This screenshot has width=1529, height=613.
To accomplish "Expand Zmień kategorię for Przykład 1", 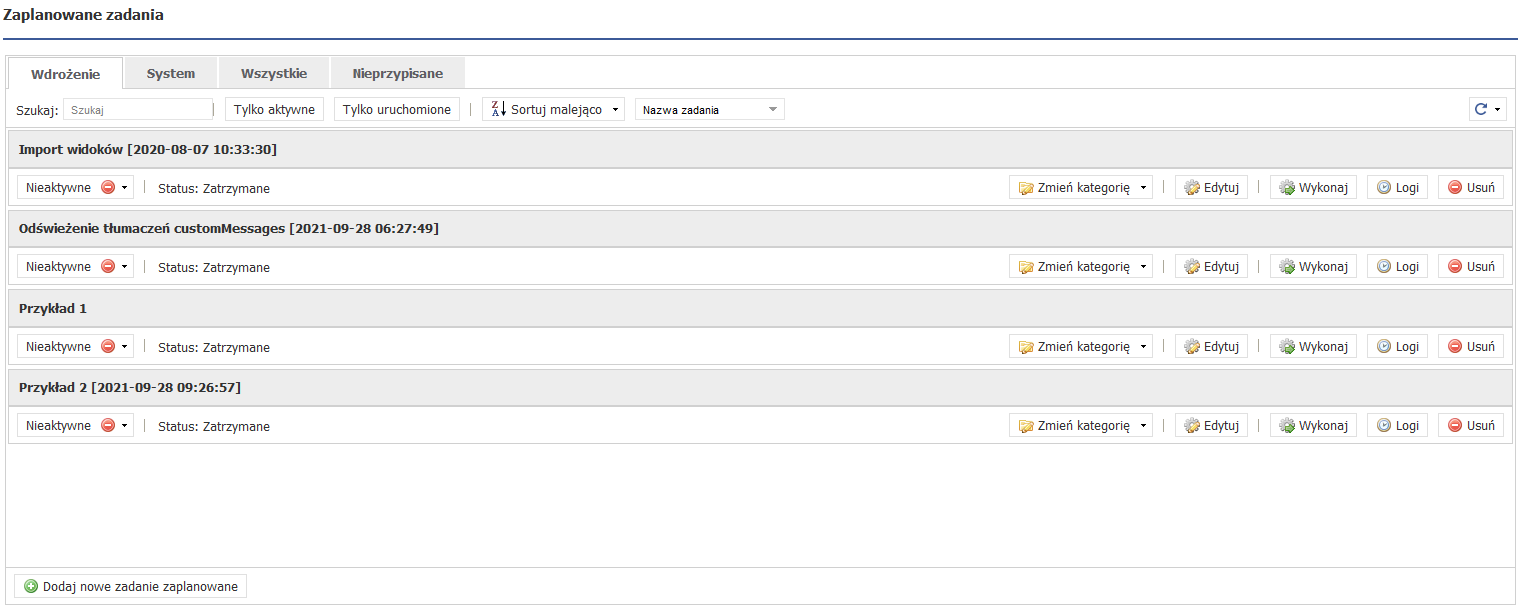I will tap(1080, 347).
